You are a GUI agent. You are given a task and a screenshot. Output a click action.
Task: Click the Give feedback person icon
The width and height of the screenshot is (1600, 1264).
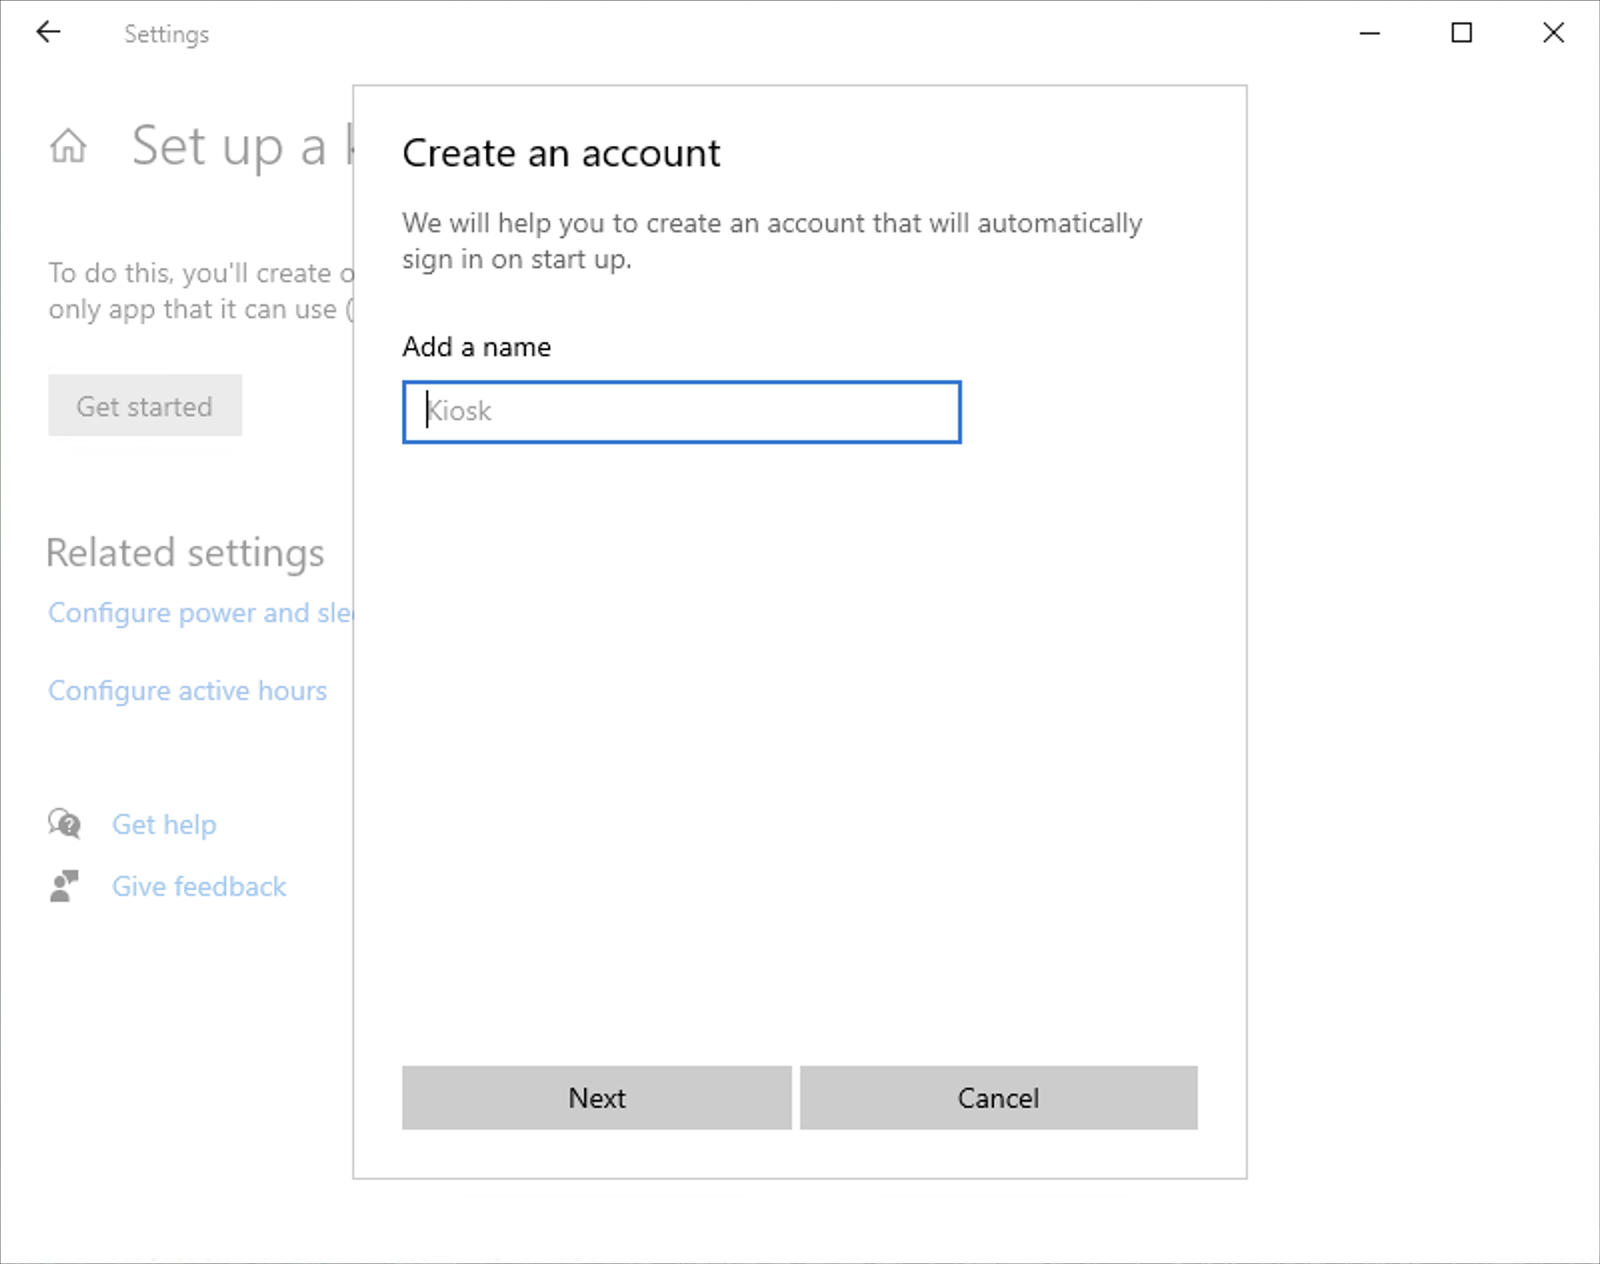[x=64, y=886]
